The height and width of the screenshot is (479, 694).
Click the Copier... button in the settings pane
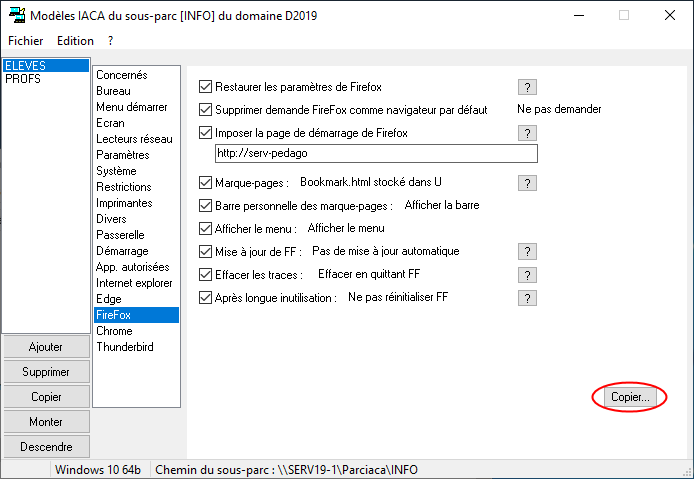pyautogui.click(x=630, y=397)
